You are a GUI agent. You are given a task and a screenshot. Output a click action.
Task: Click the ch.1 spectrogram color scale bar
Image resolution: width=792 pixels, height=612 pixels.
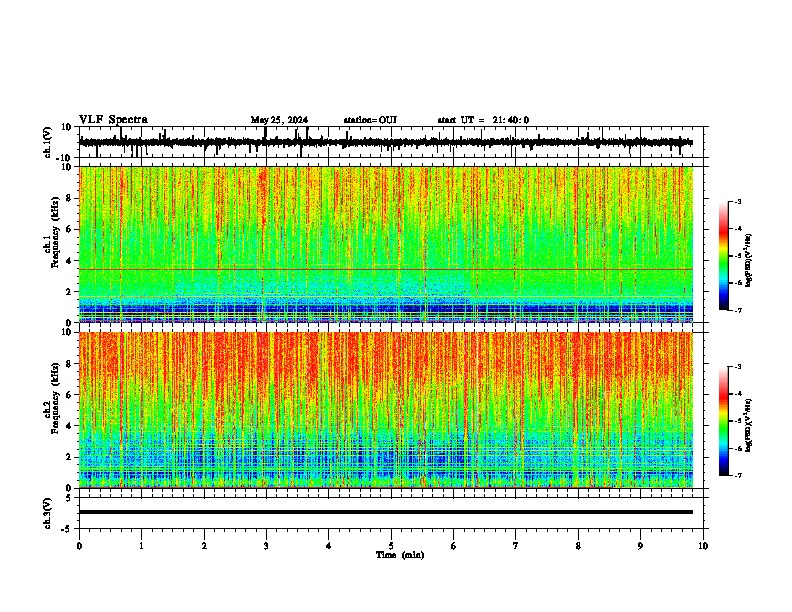[x=723, y=256]
